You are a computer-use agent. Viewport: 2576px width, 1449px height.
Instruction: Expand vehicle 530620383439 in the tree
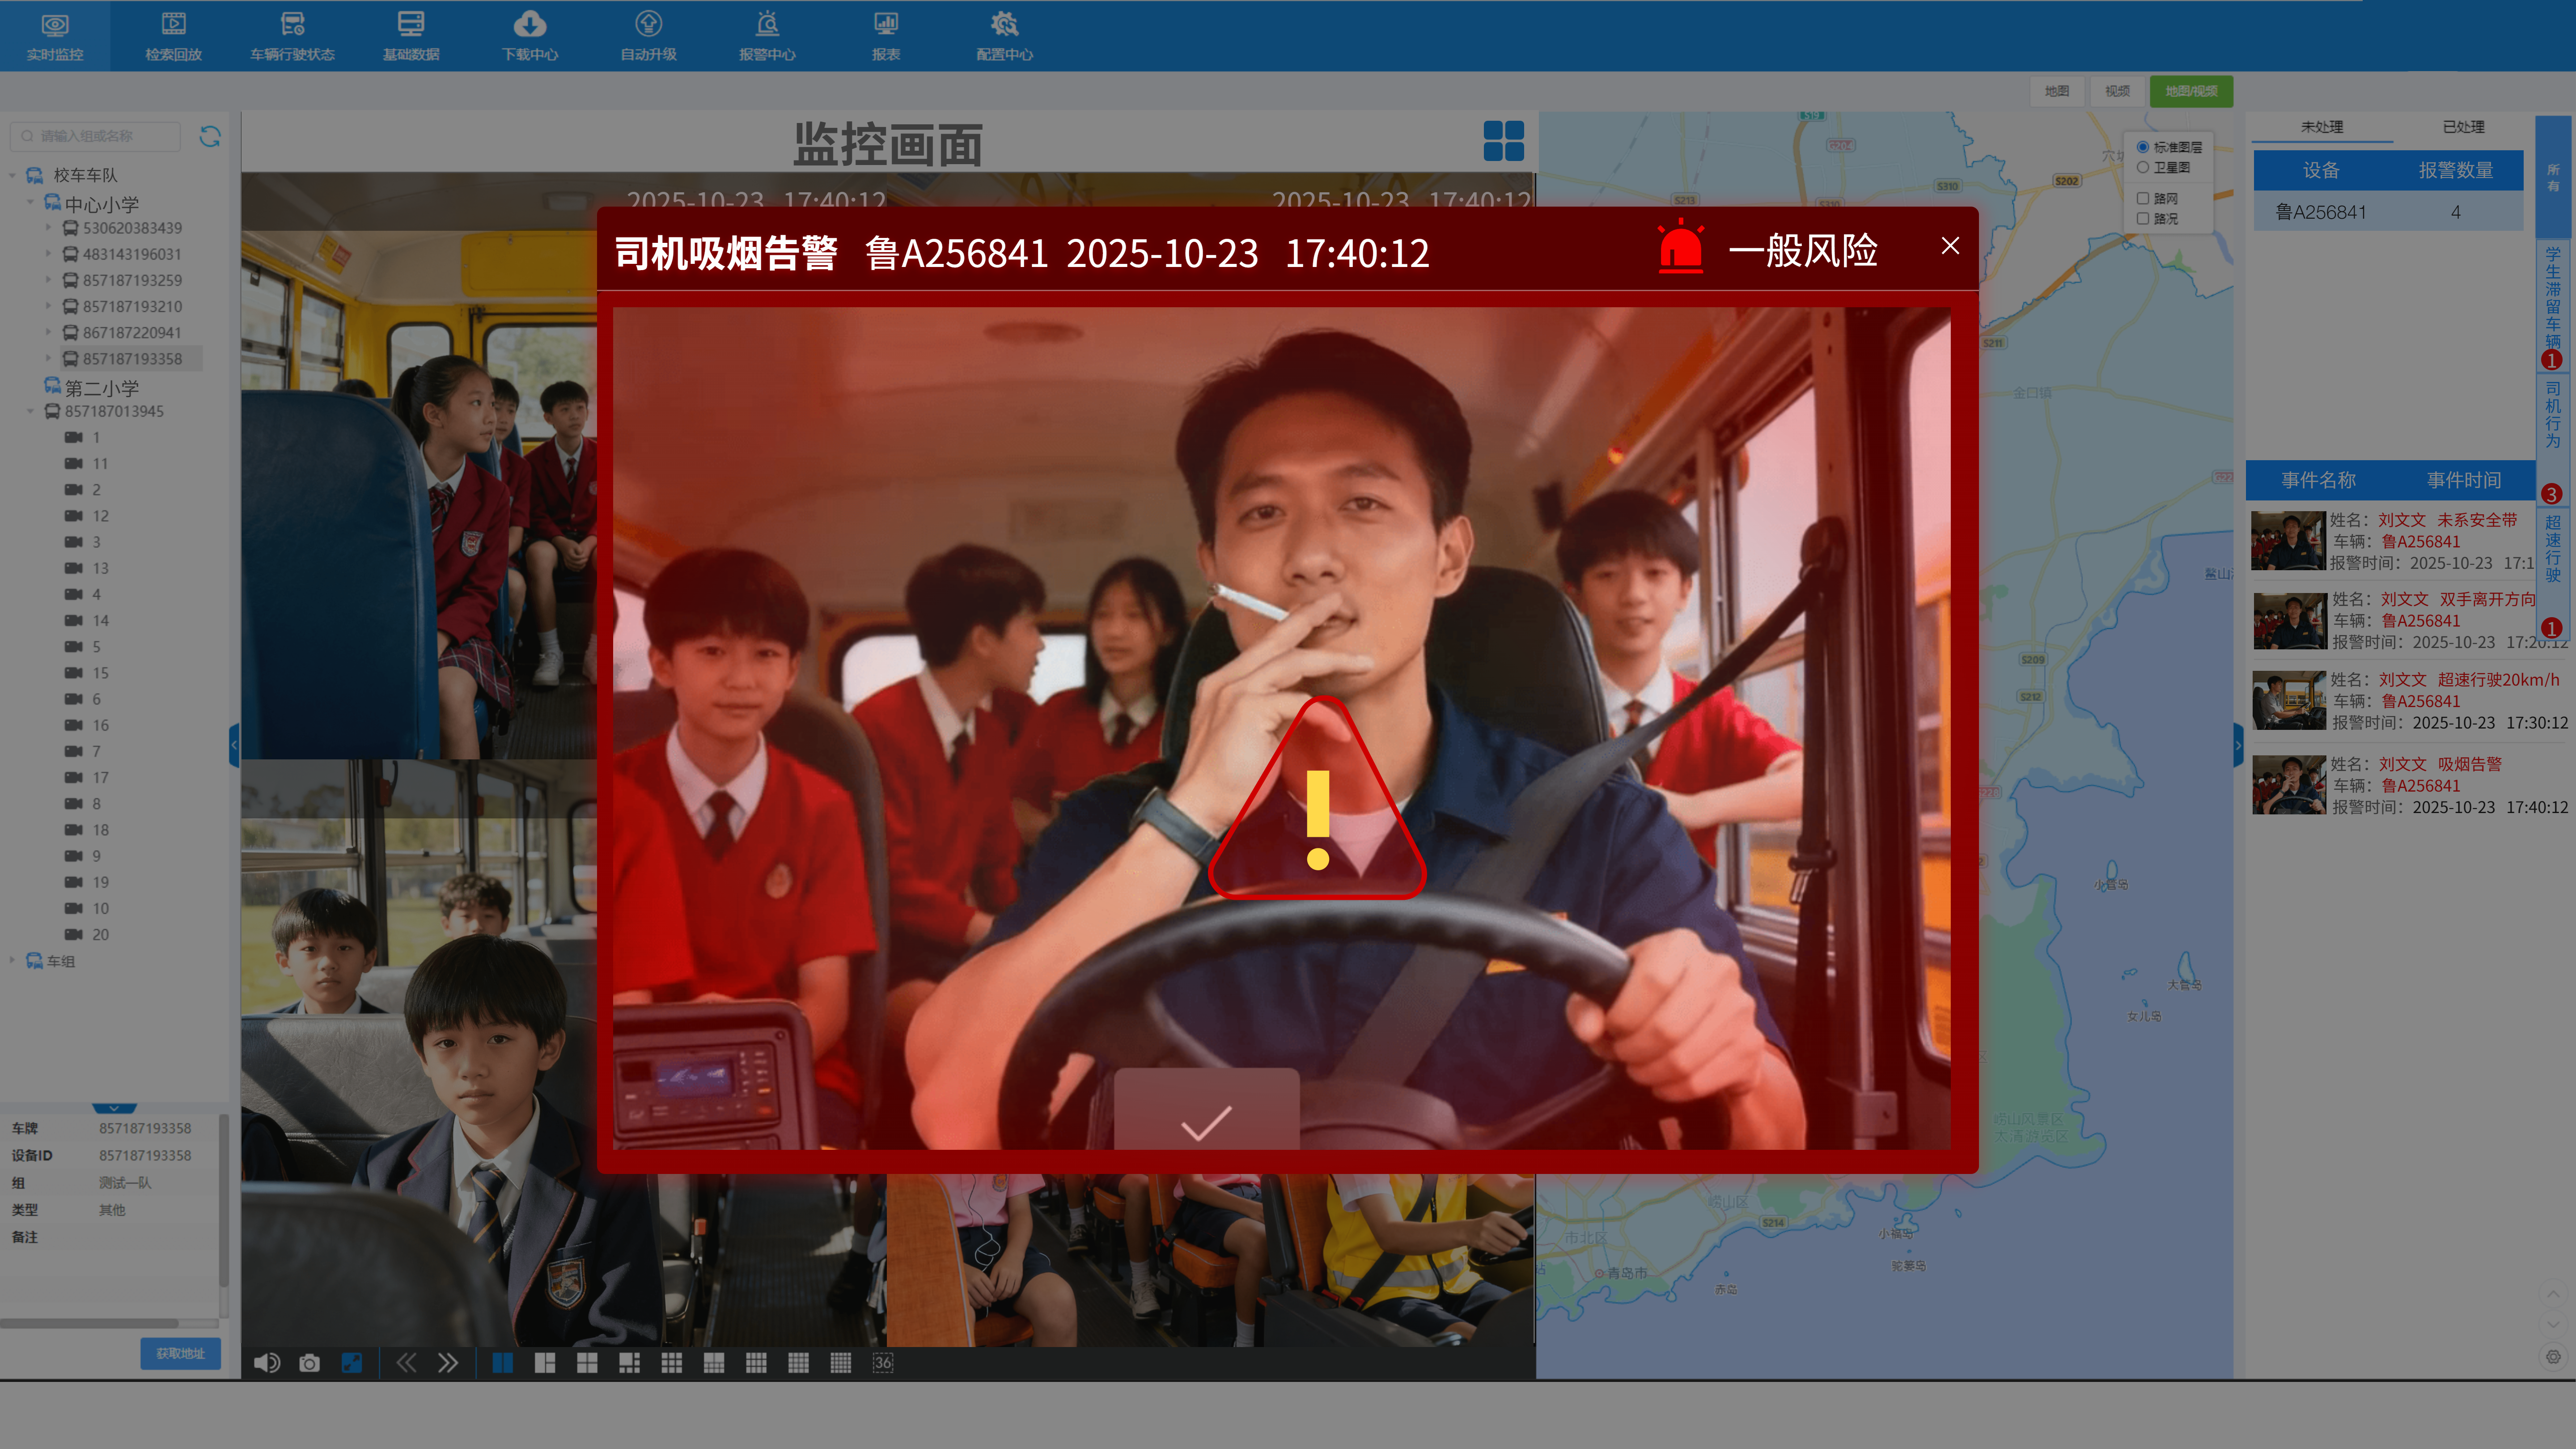click(48, 228)
